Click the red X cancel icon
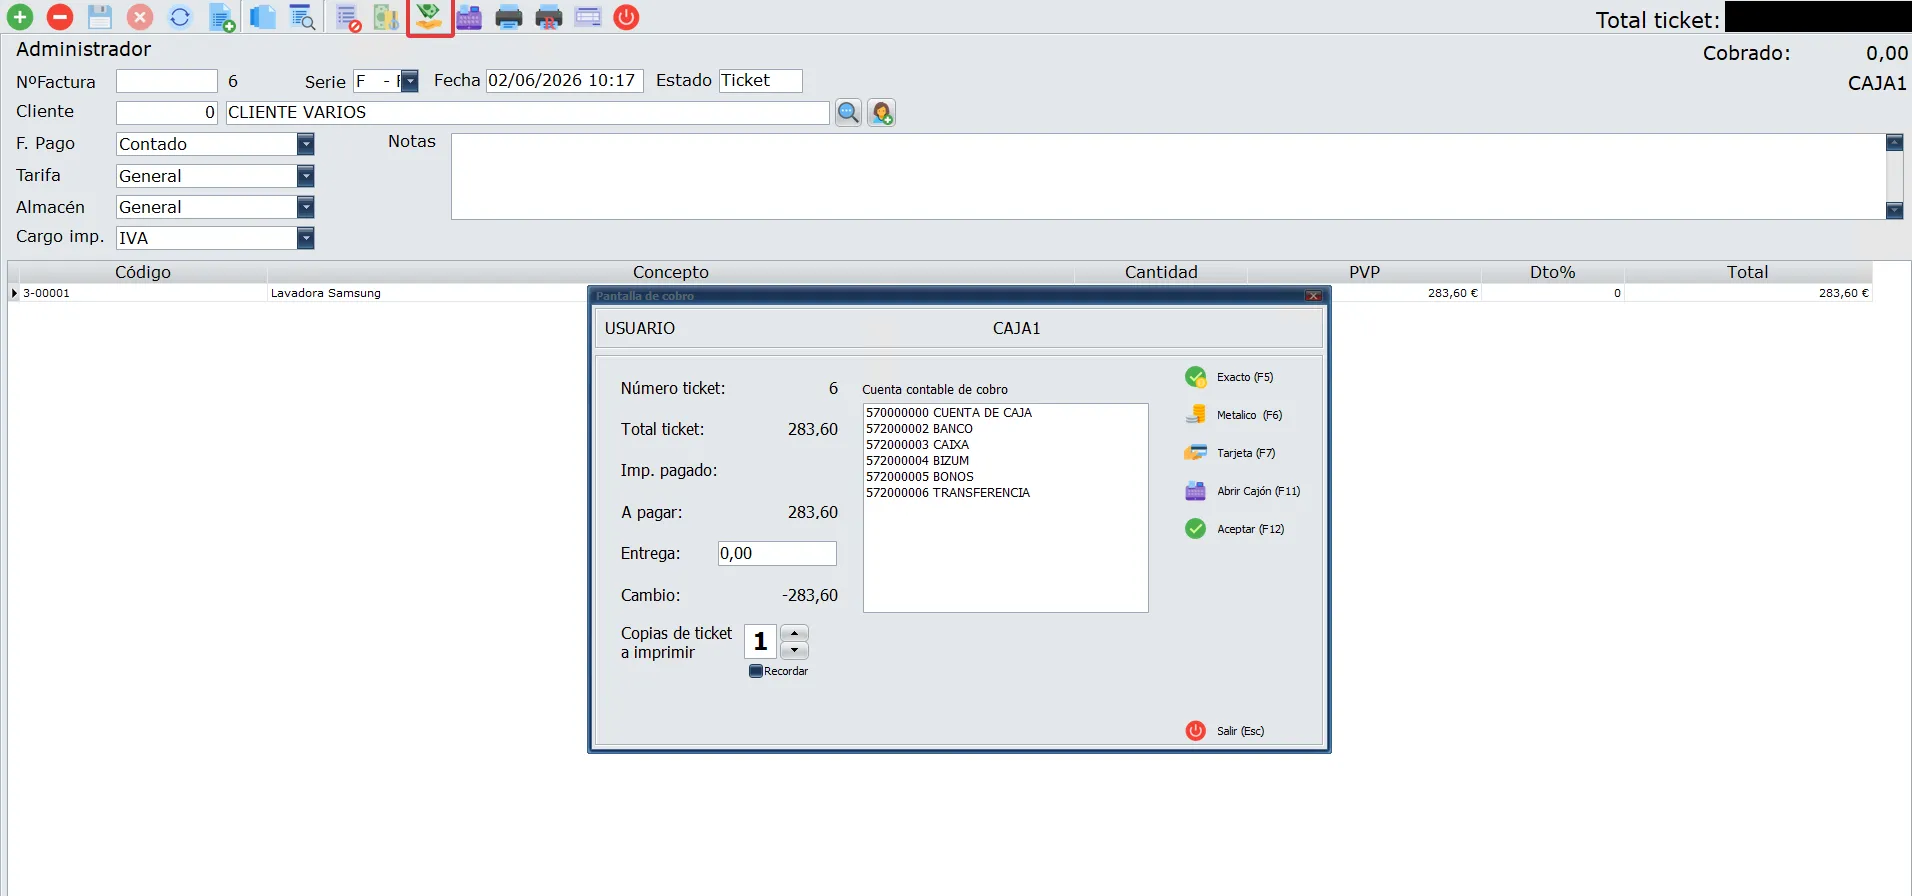 coord(140,17)
